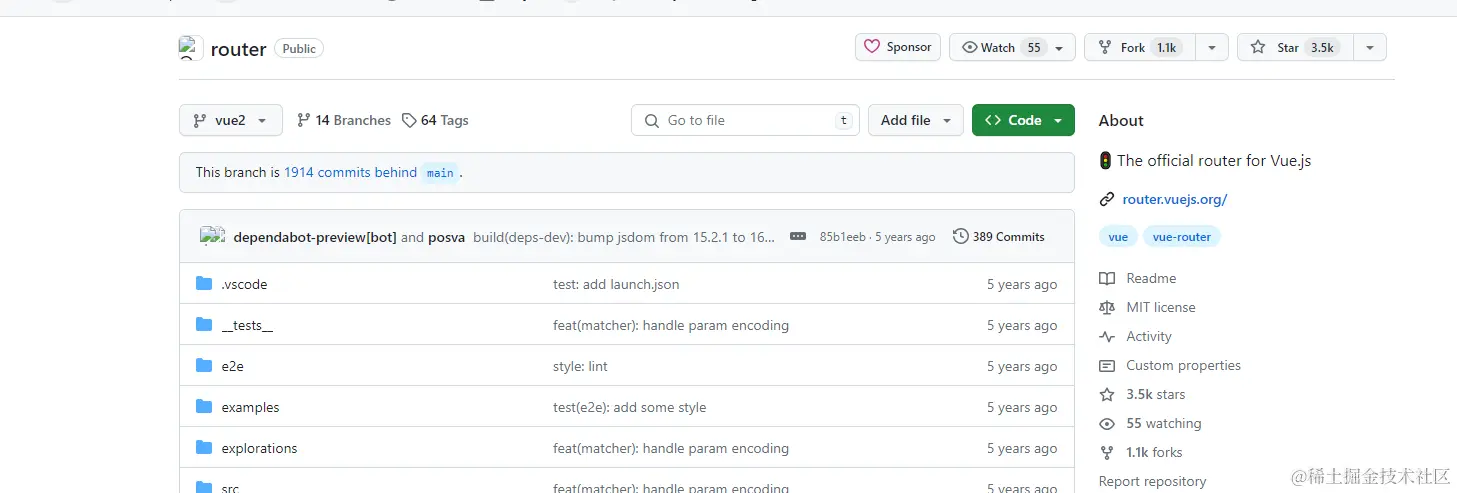1457x493 pixels.
Task: Click the folder icon beside e2e
Action: (204, 365)
